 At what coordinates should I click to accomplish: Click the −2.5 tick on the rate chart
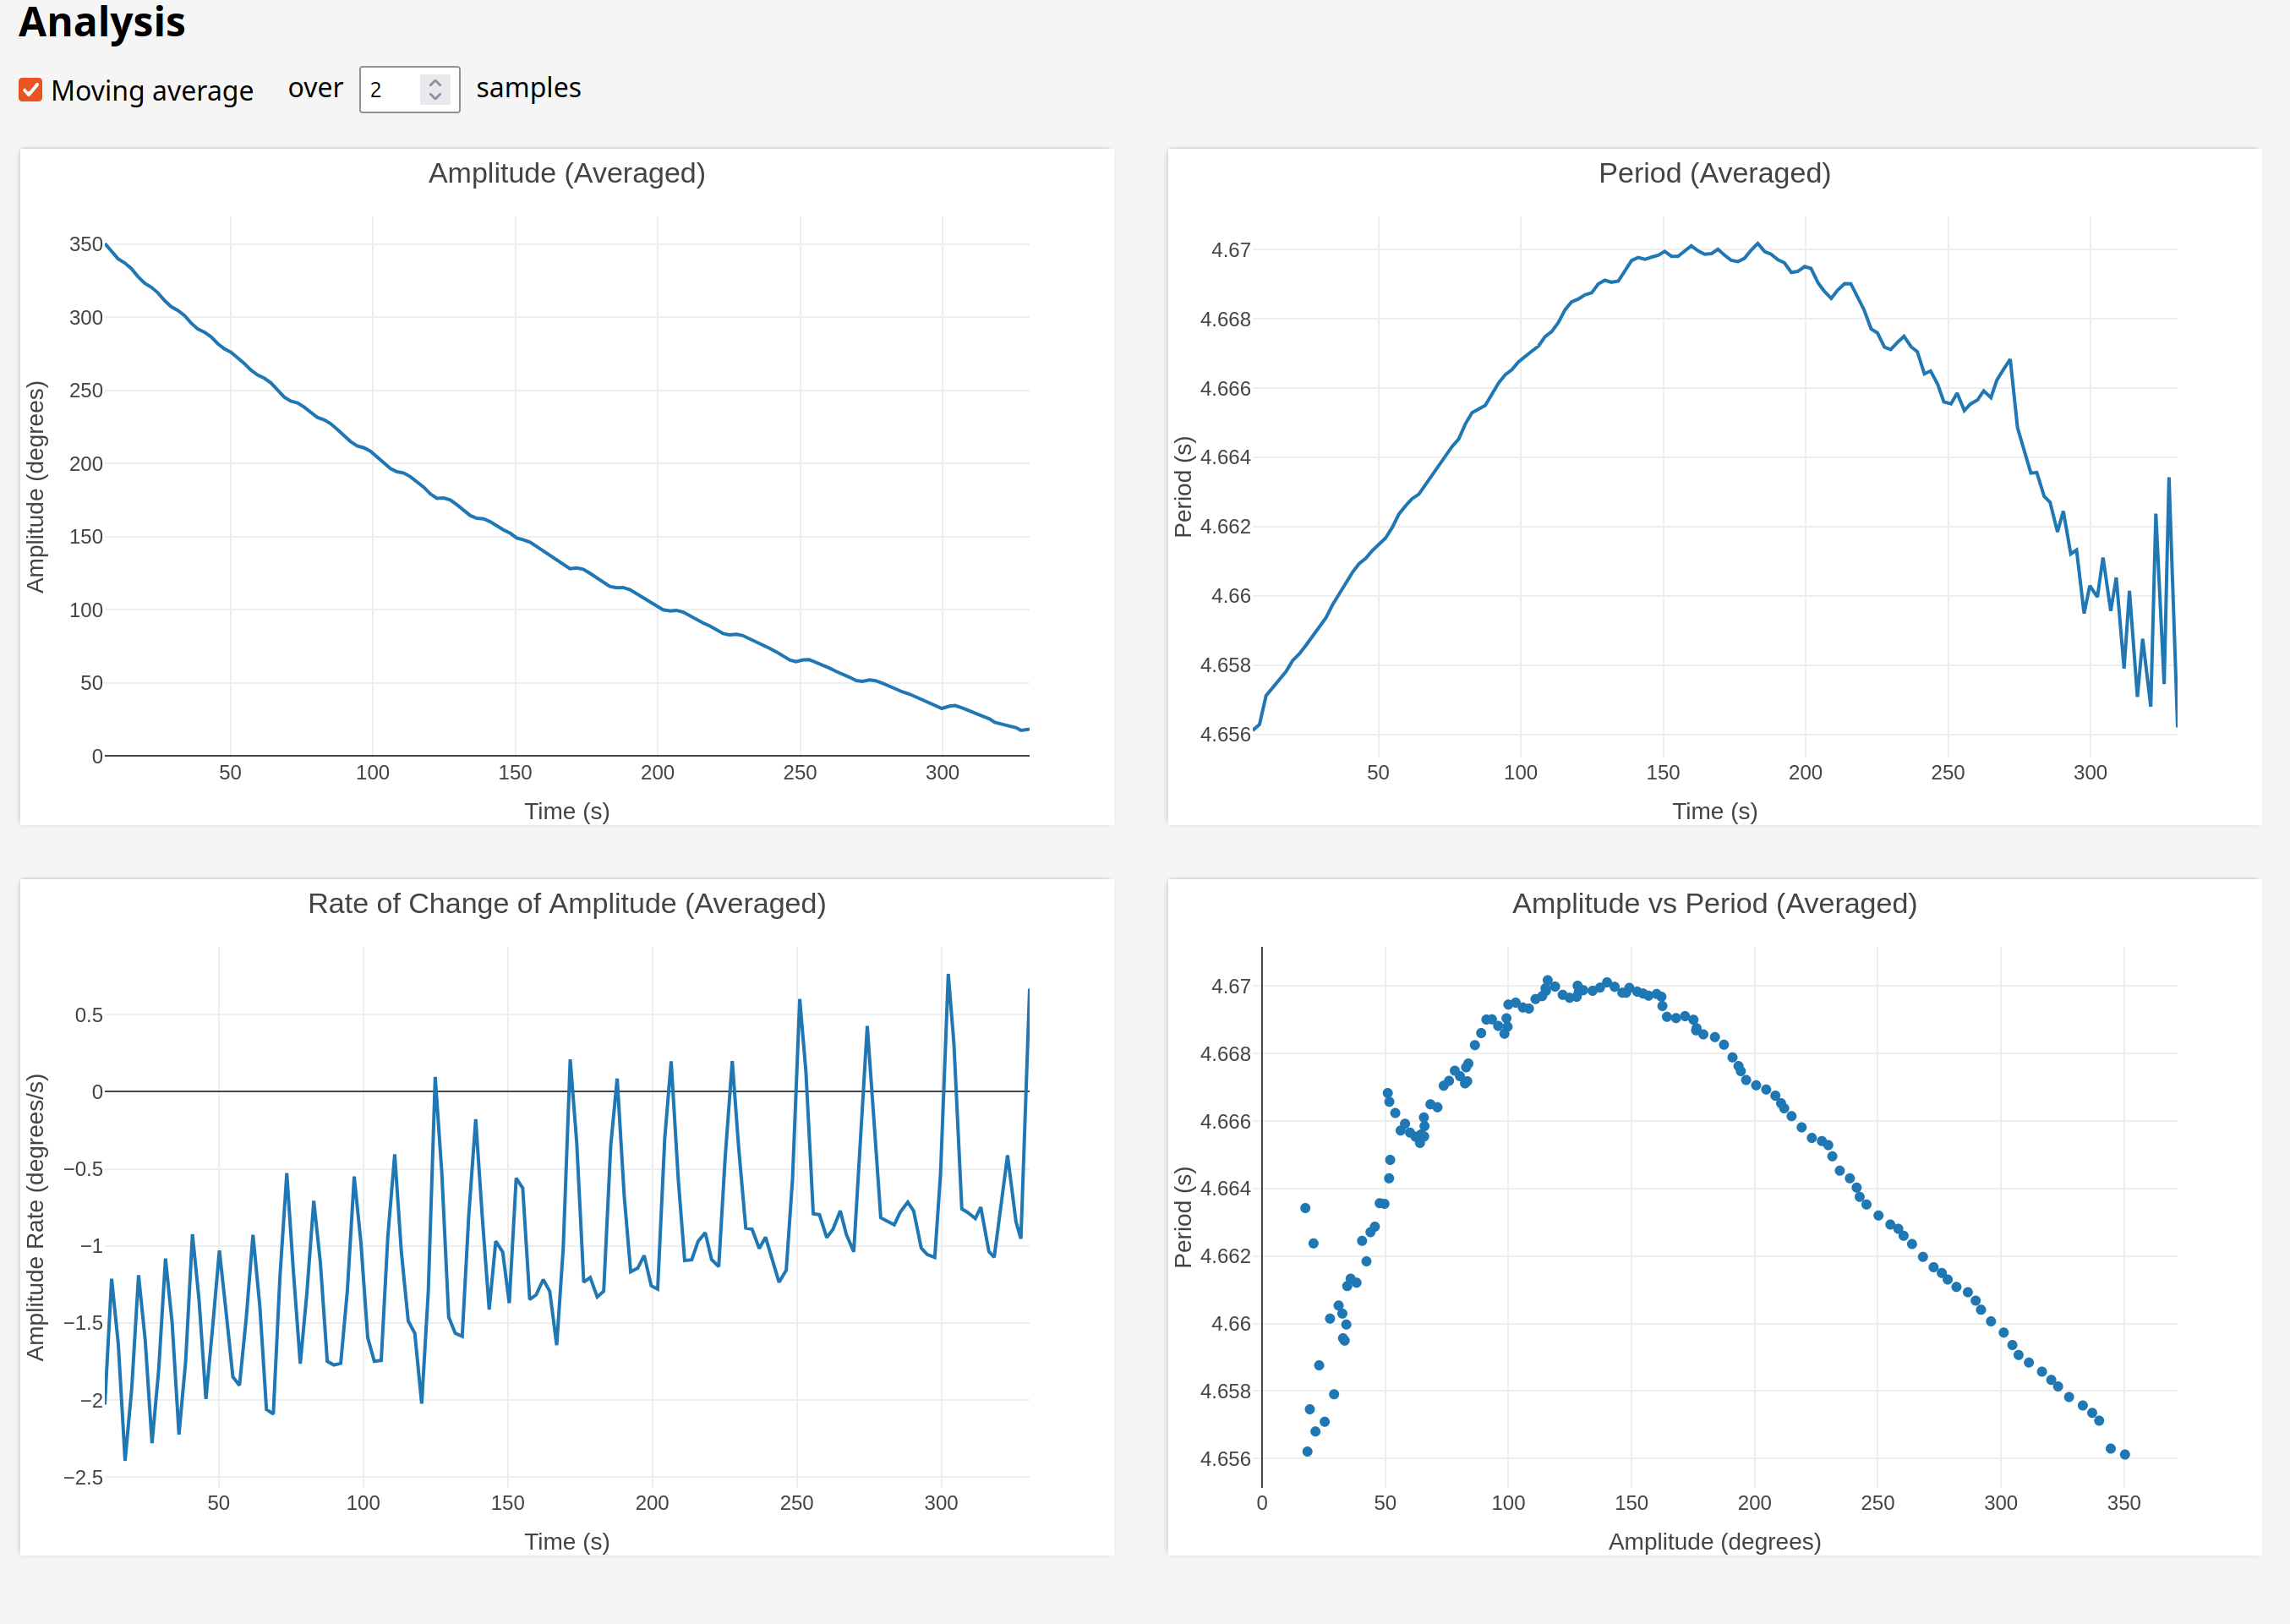pos(82,1477)
